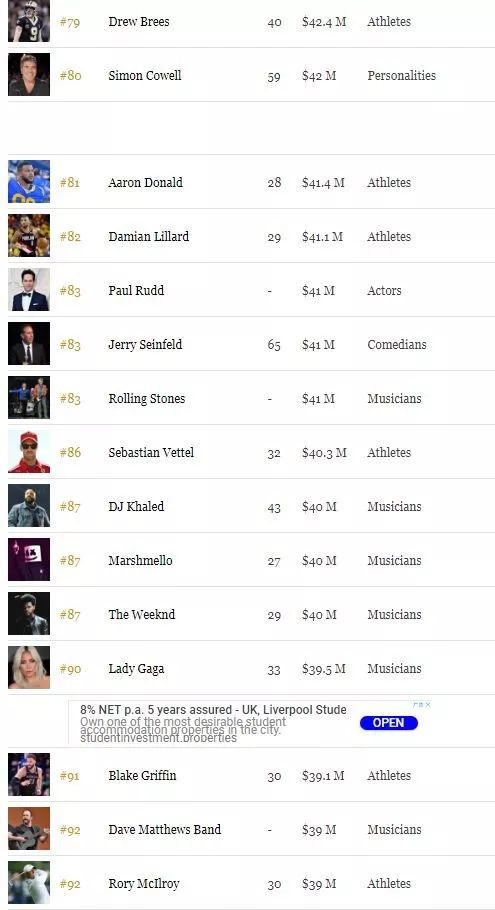Viewport: 495px width, 910px height.
Task: Click the OPEN button in the ad
Action: (388, 723)
